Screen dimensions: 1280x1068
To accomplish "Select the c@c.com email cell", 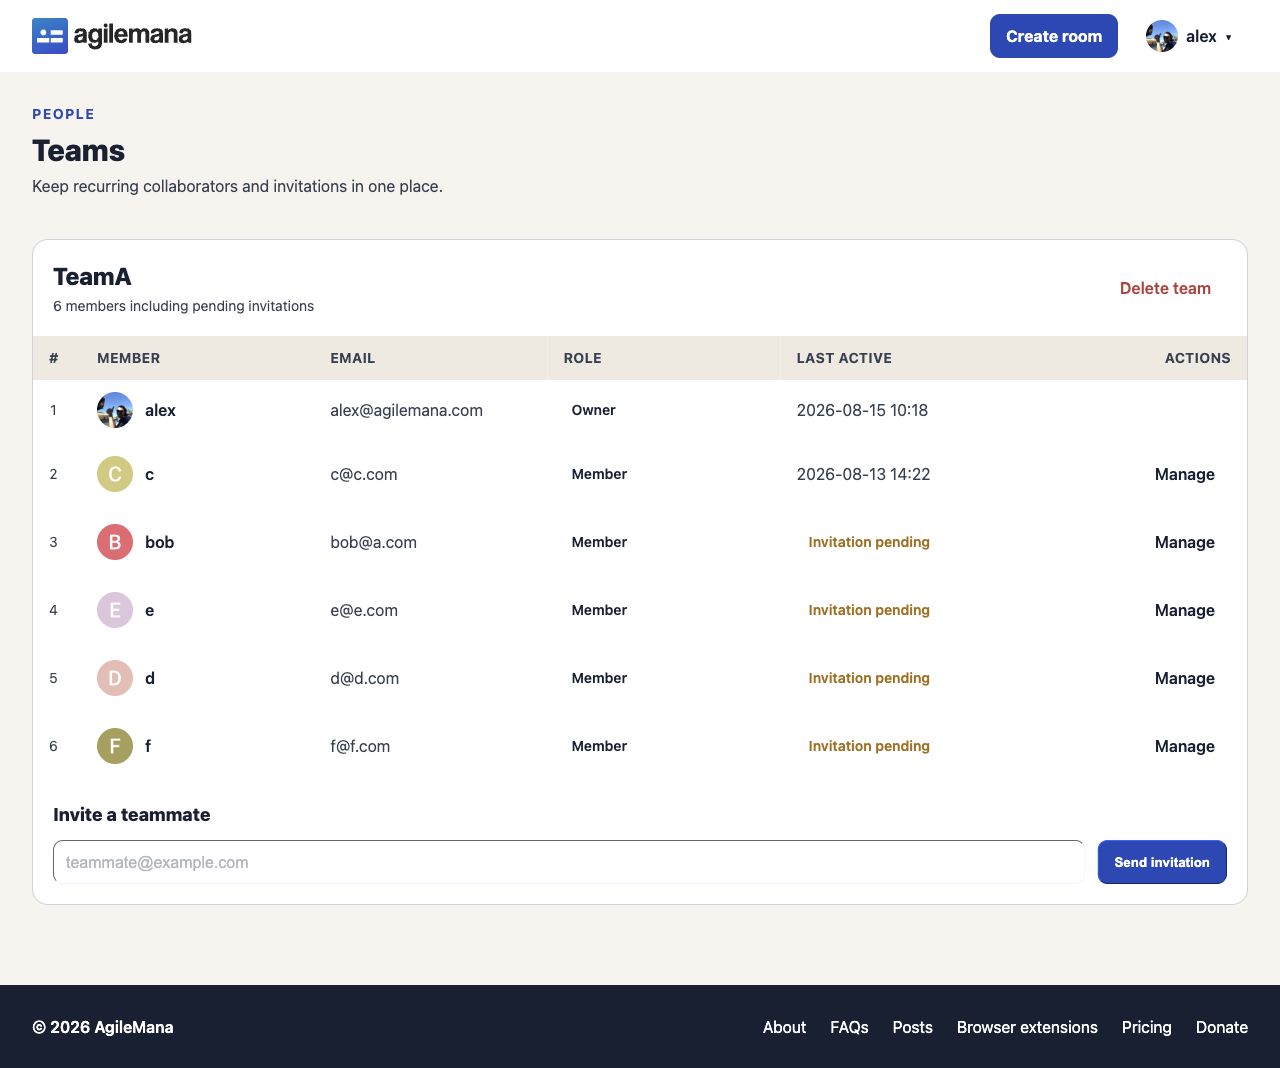I will [364, 474].
